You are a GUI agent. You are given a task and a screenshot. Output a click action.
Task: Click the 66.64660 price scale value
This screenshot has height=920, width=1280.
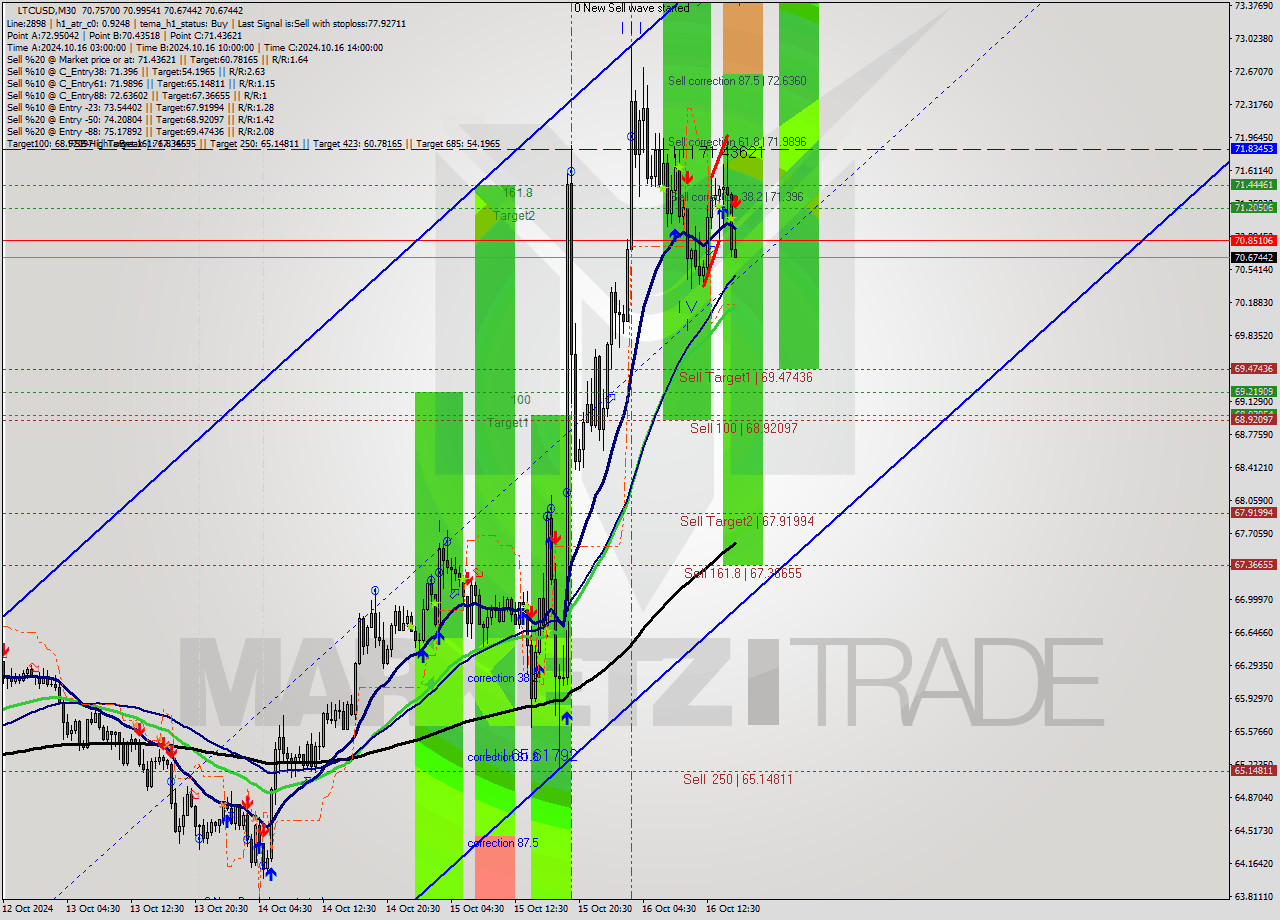(x=1253, y=633)
